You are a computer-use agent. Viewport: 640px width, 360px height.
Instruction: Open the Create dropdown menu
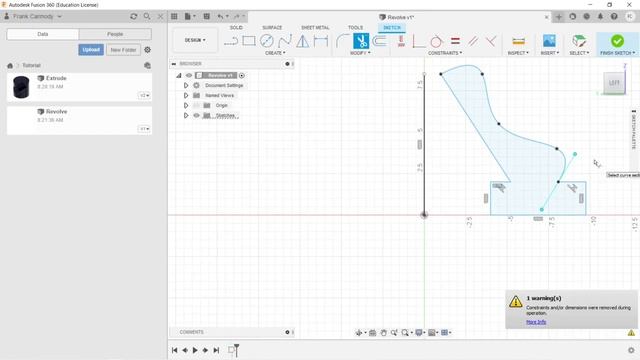tap(275, 53)
